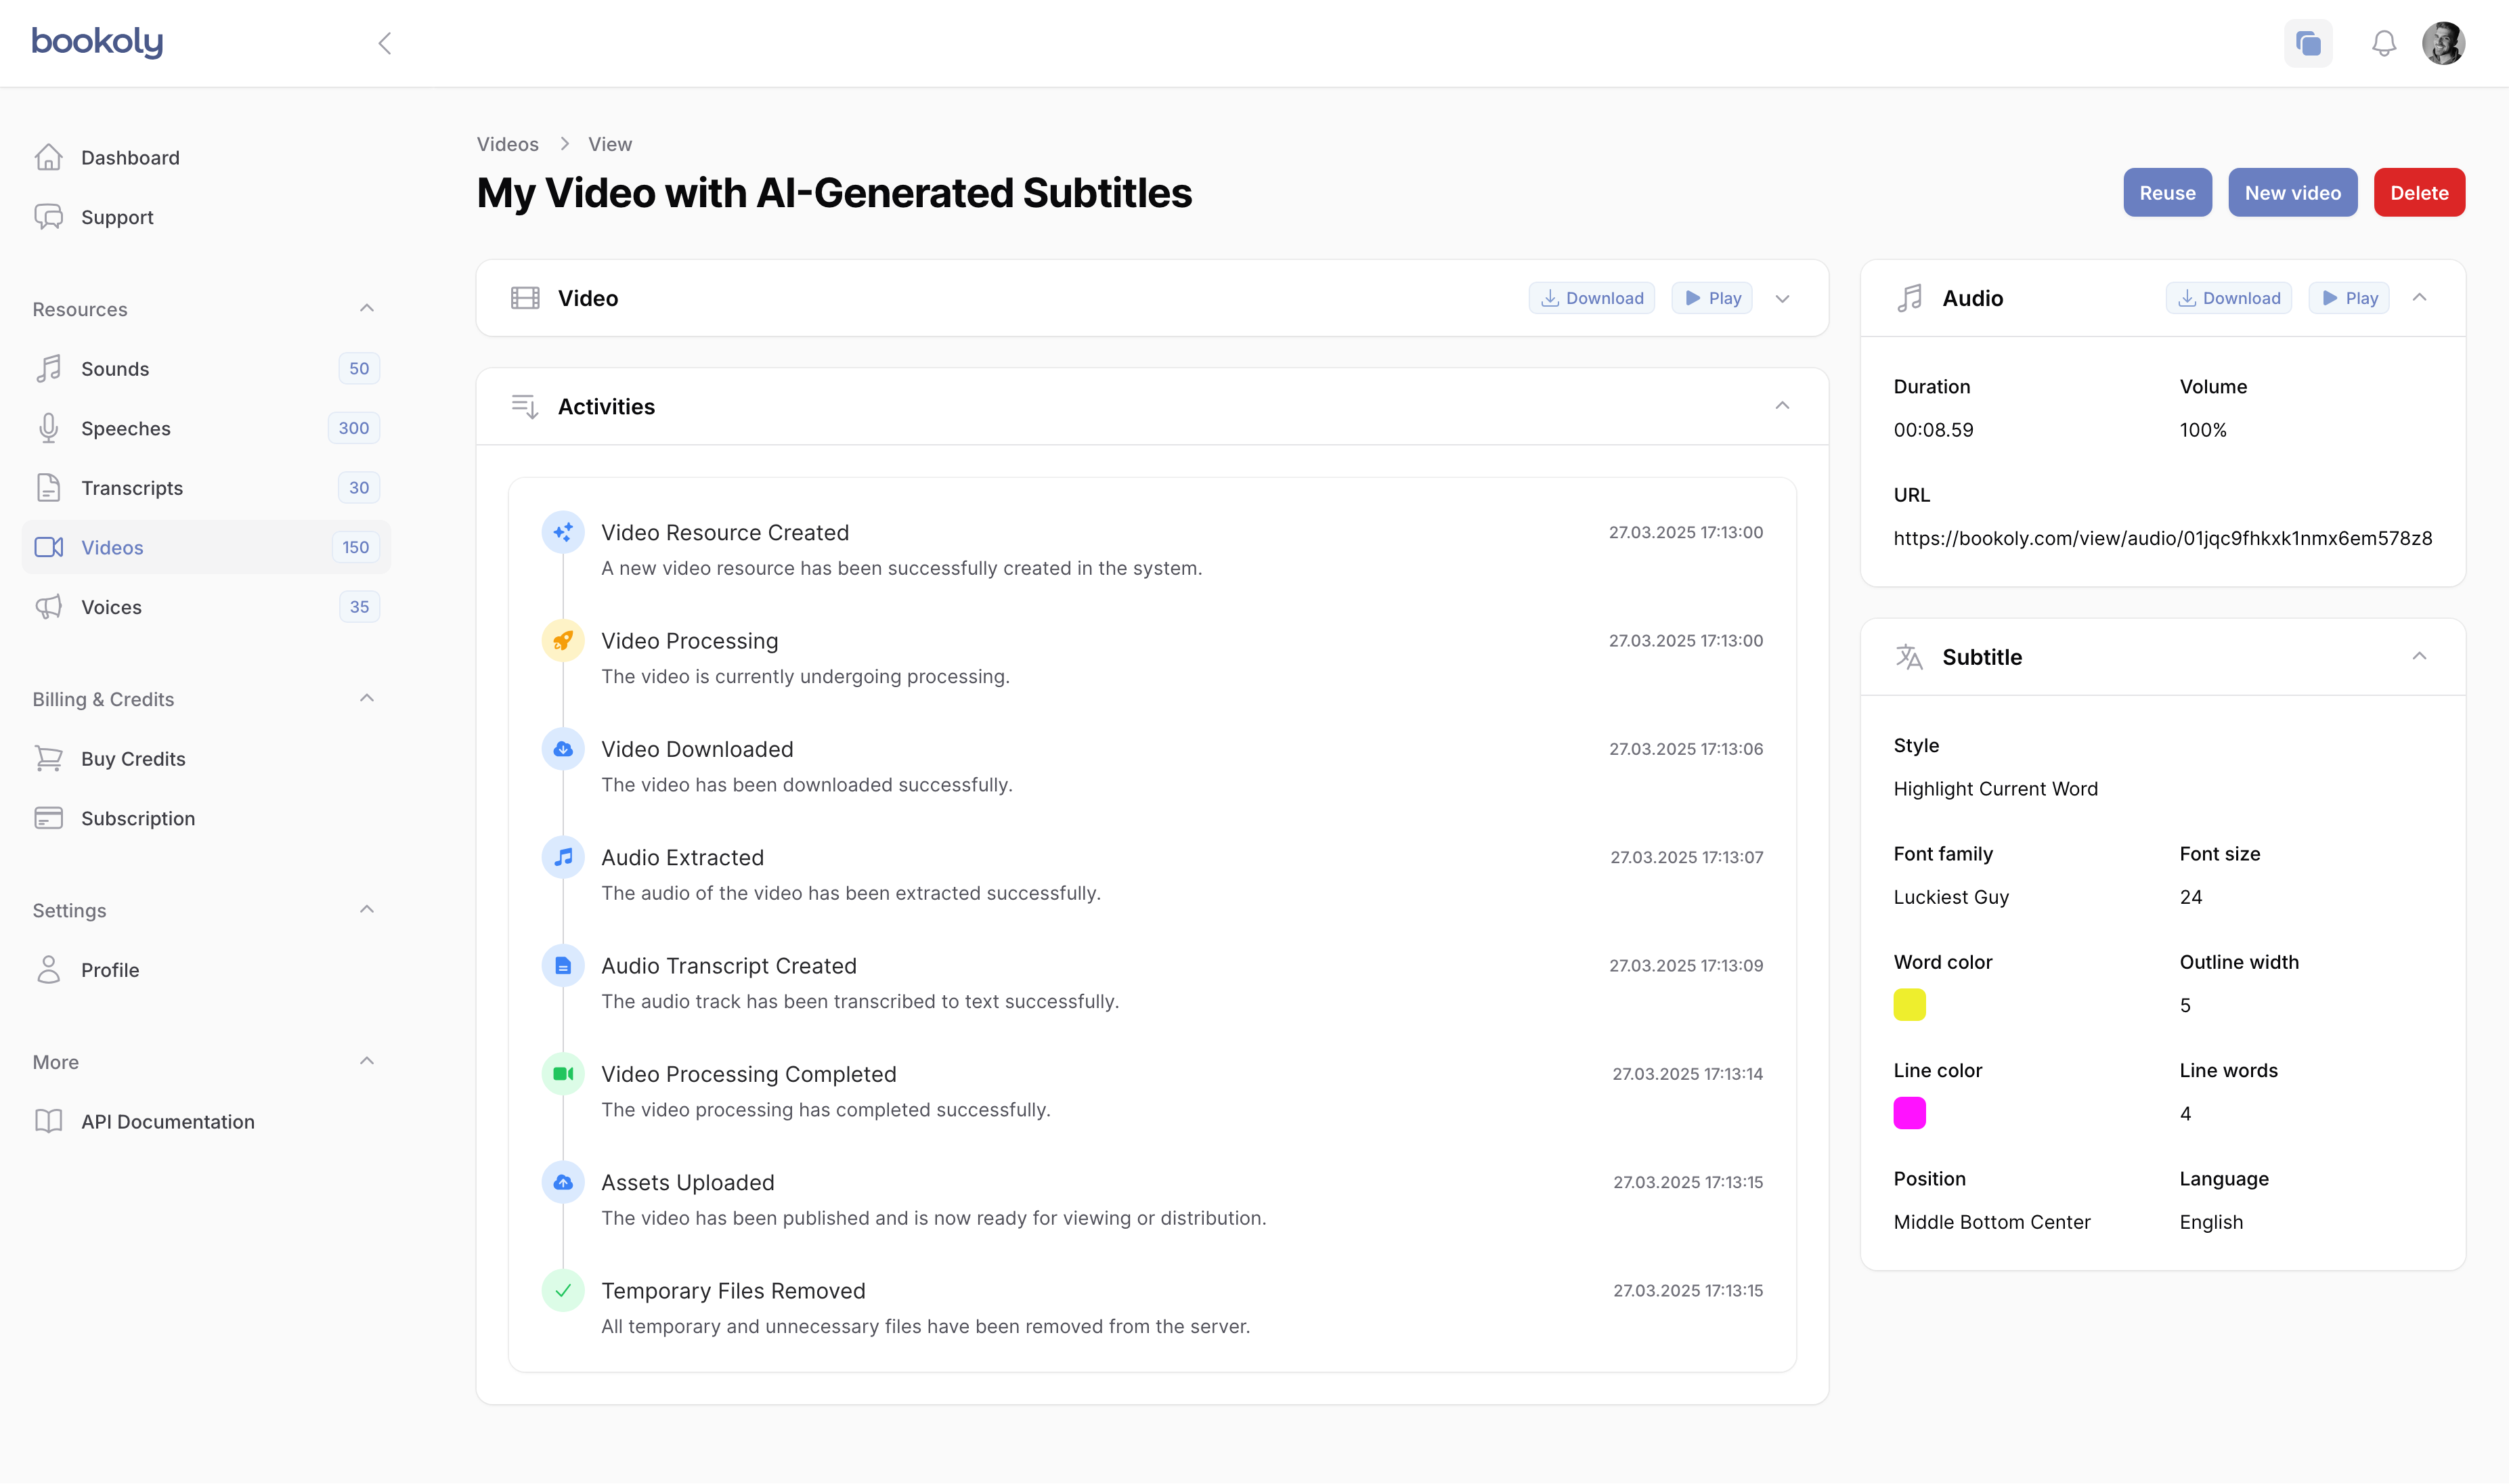Image resolution: width=2509 pixels, height=1484 pixels.
Task: Click the Audio Extracted music note icon
Action: 563,857
